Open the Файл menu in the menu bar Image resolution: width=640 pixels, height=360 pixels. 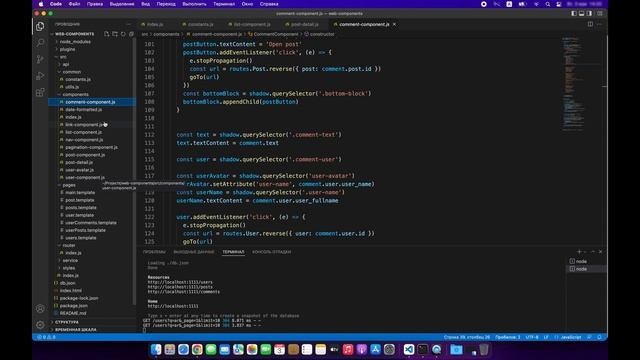[74, 4]
